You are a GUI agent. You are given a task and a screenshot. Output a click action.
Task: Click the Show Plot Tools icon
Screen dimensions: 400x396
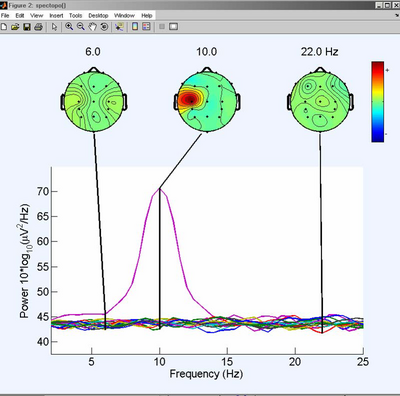[x=174, y=27]
